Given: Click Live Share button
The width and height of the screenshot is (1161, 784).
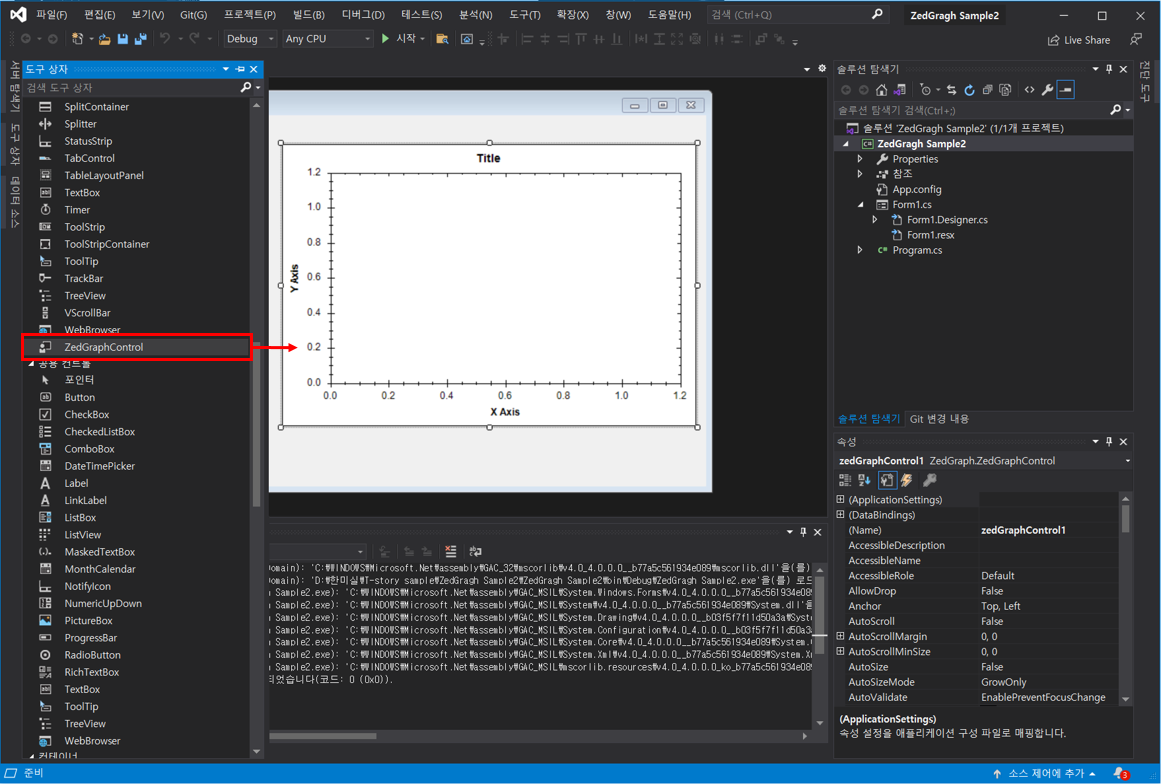Looking at the screenshot, I should [x=1079, y=40].
